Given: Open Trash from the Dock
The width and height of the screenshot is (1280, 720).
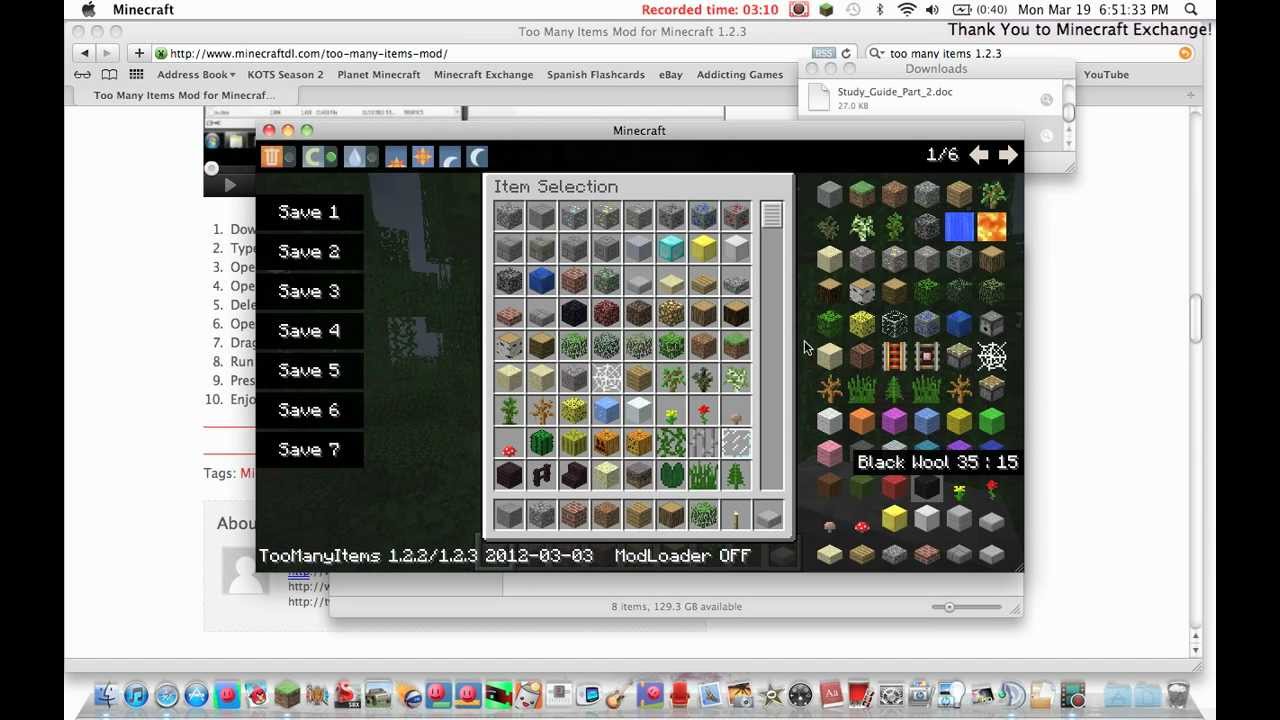Looking at the screenshot, I should click(1177, 694).
